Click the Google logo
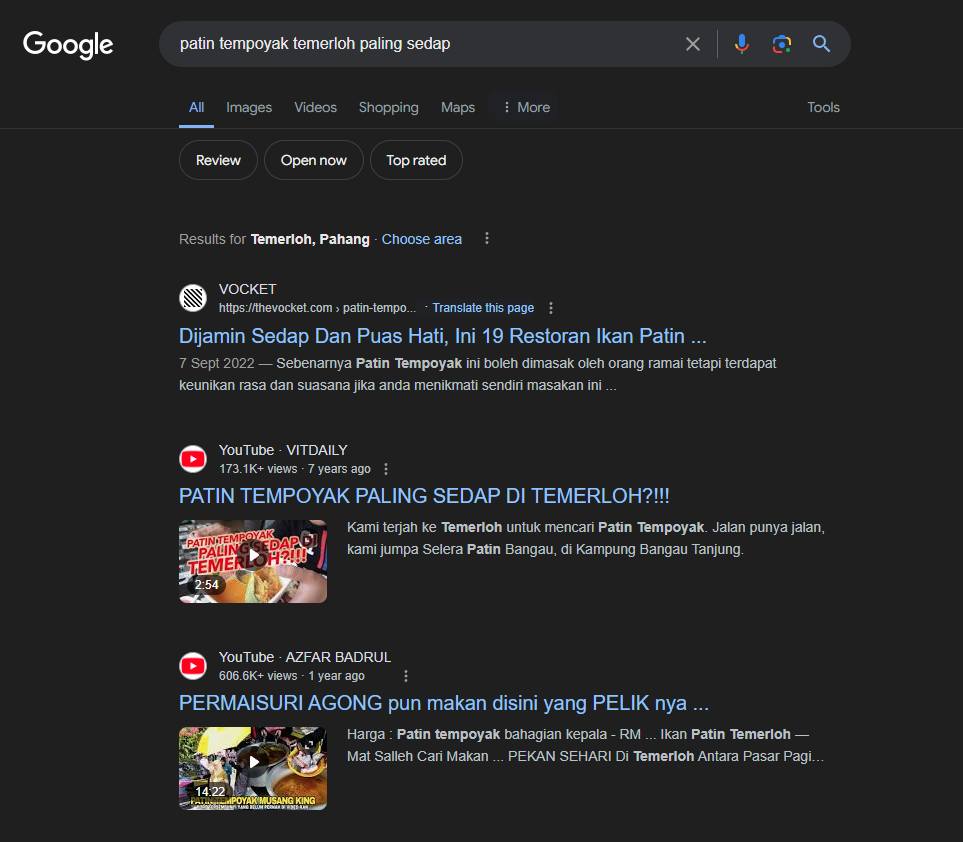 pos(68,44)
